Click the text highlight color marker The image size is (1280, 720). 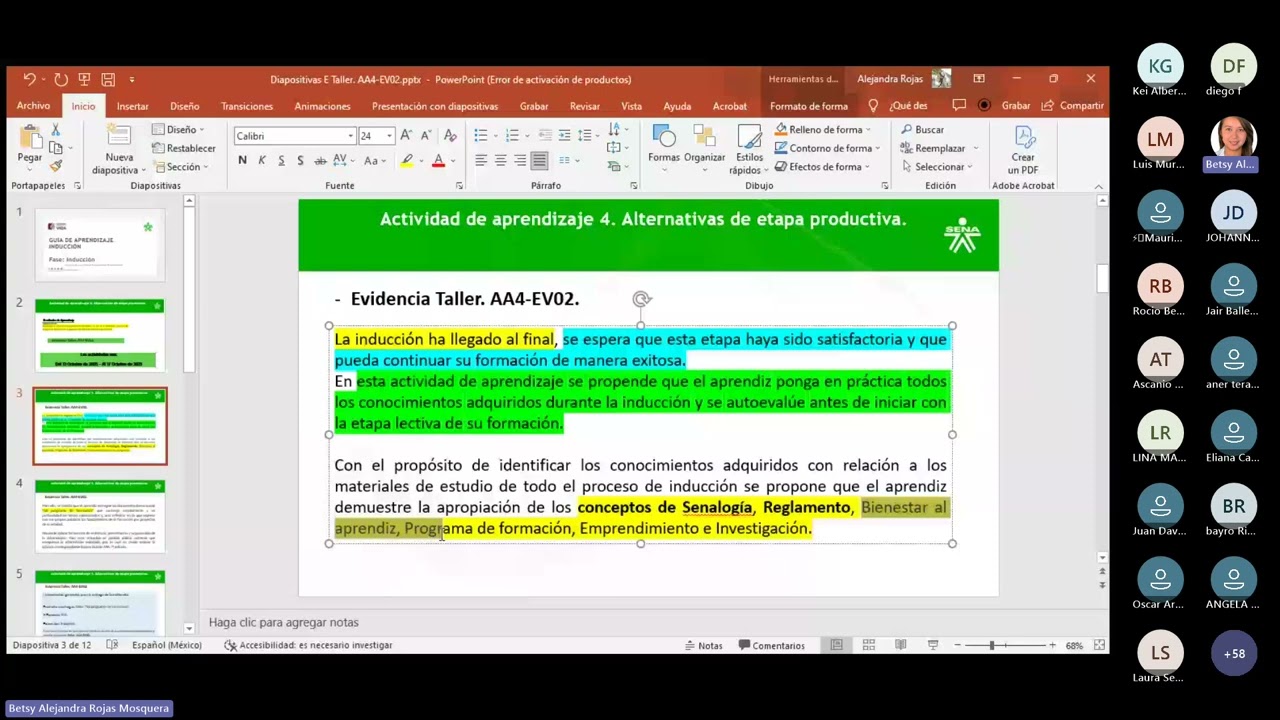pyautogui.click(x=407, y=160)
